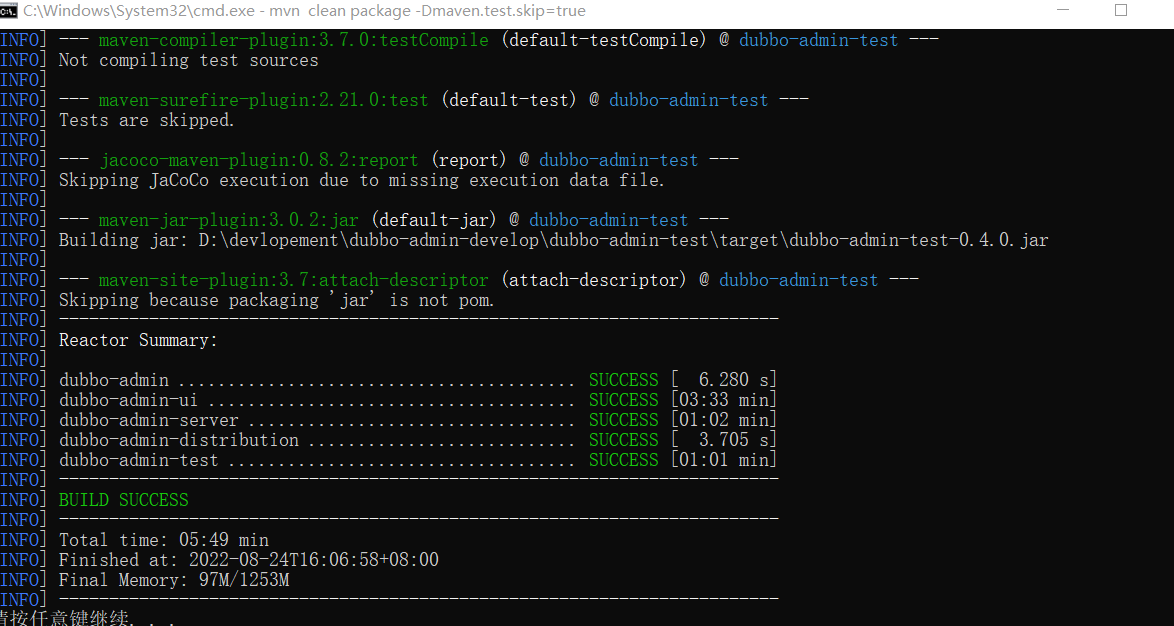Click the Final Memory 97M/1253M line

point(174,580)
